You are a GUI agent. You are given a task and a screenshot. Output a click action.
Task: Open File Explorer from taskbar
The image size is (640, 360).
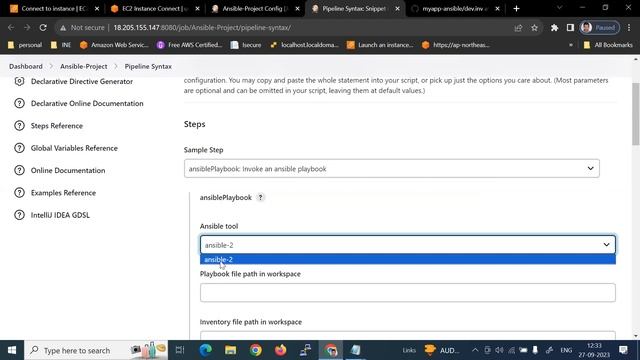coord(231,350)
